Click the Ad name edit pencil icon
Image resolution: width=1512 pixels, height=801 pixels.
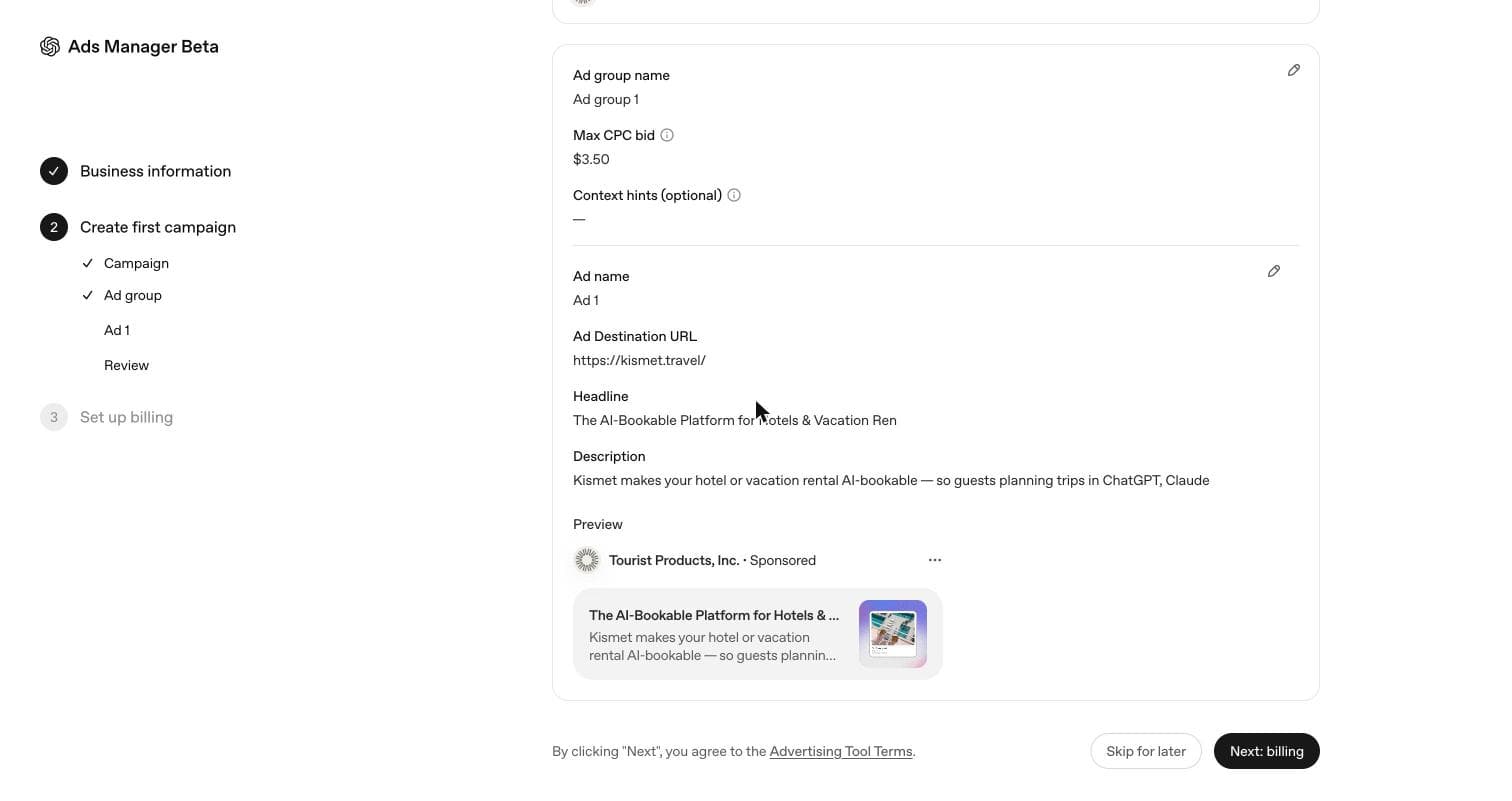1274,271
